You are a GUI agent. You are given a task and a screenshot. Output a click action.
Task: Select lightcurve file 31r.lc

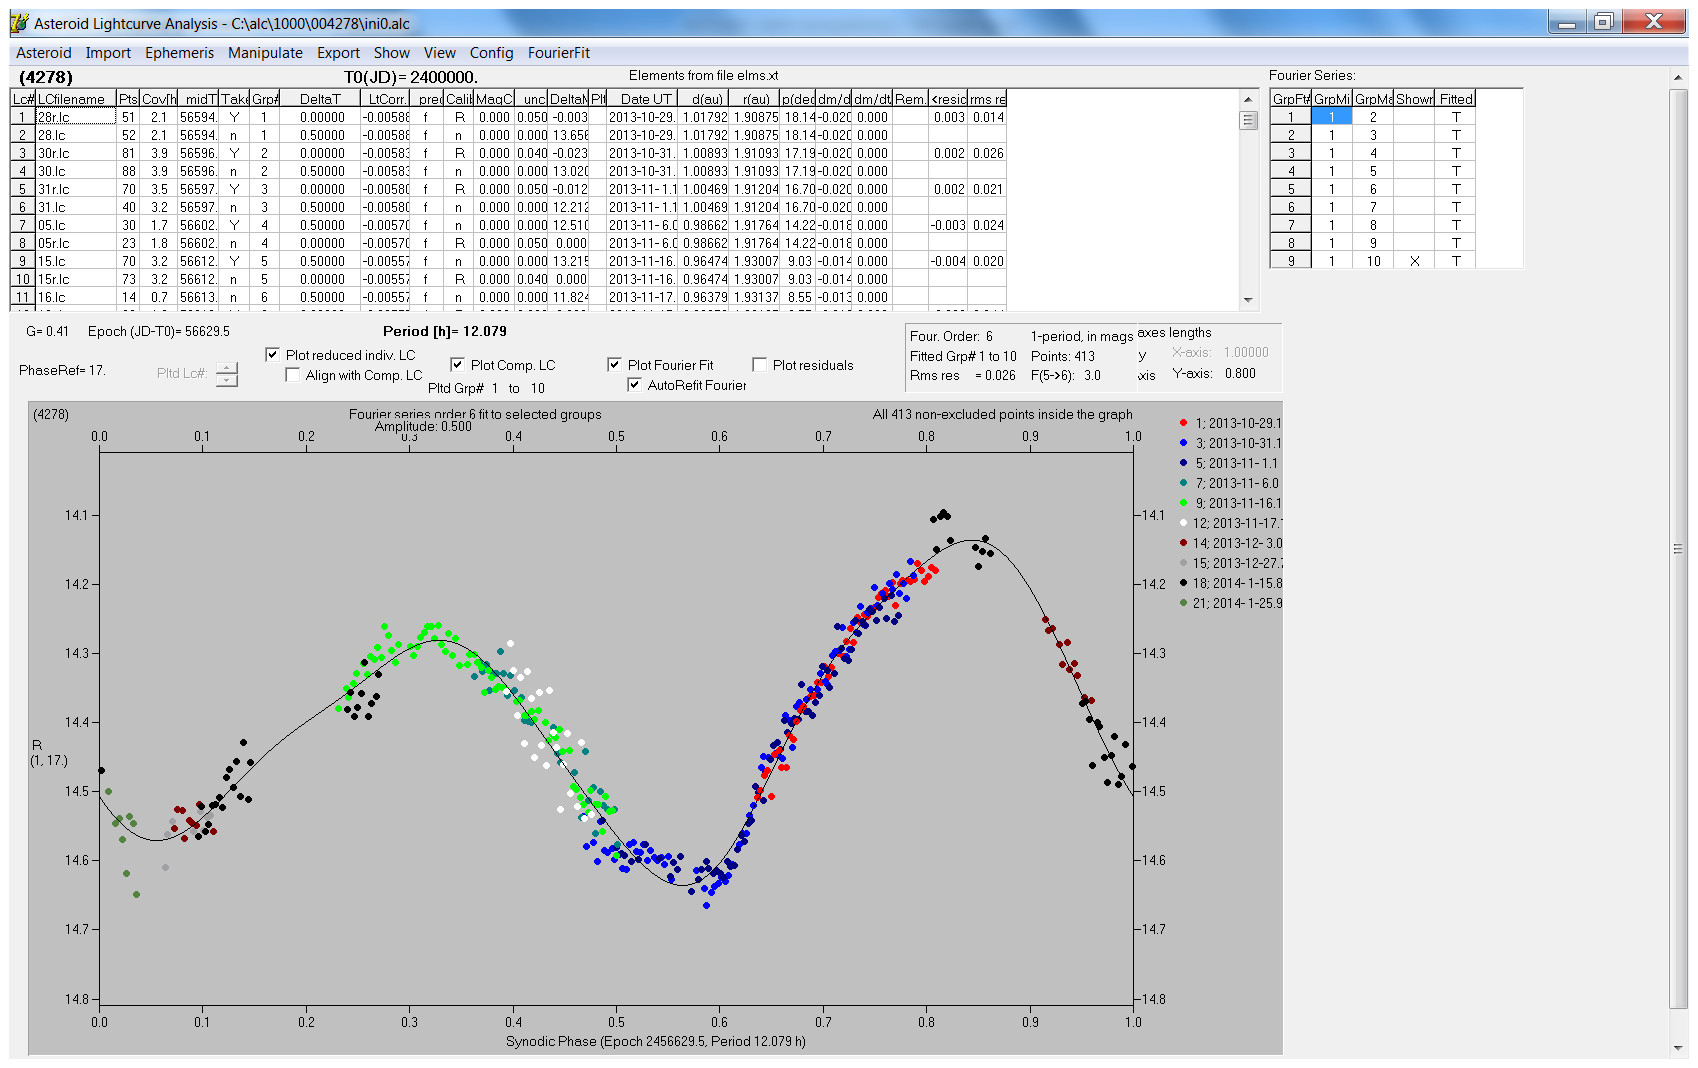pos(76,189)
